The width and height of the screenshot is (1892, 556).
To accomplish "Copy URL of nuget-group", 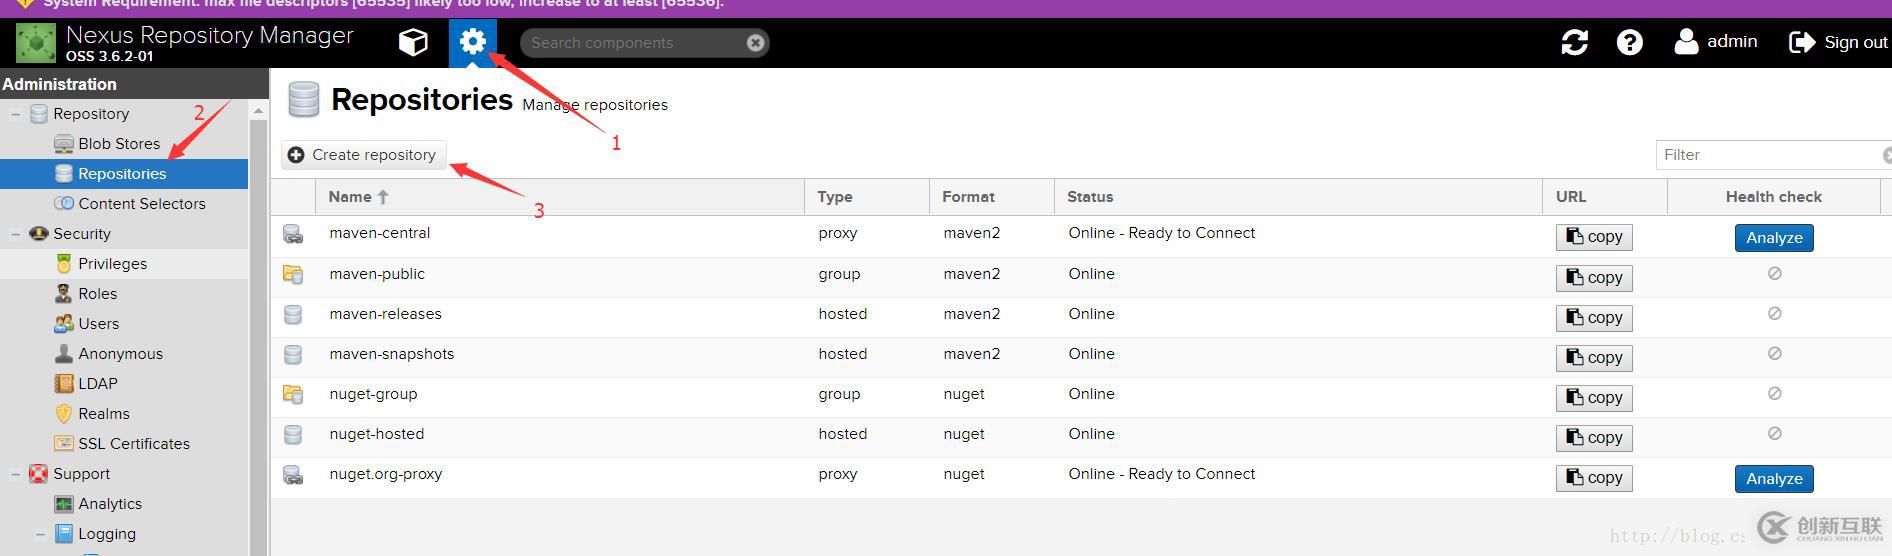I will click(1594, 398).
